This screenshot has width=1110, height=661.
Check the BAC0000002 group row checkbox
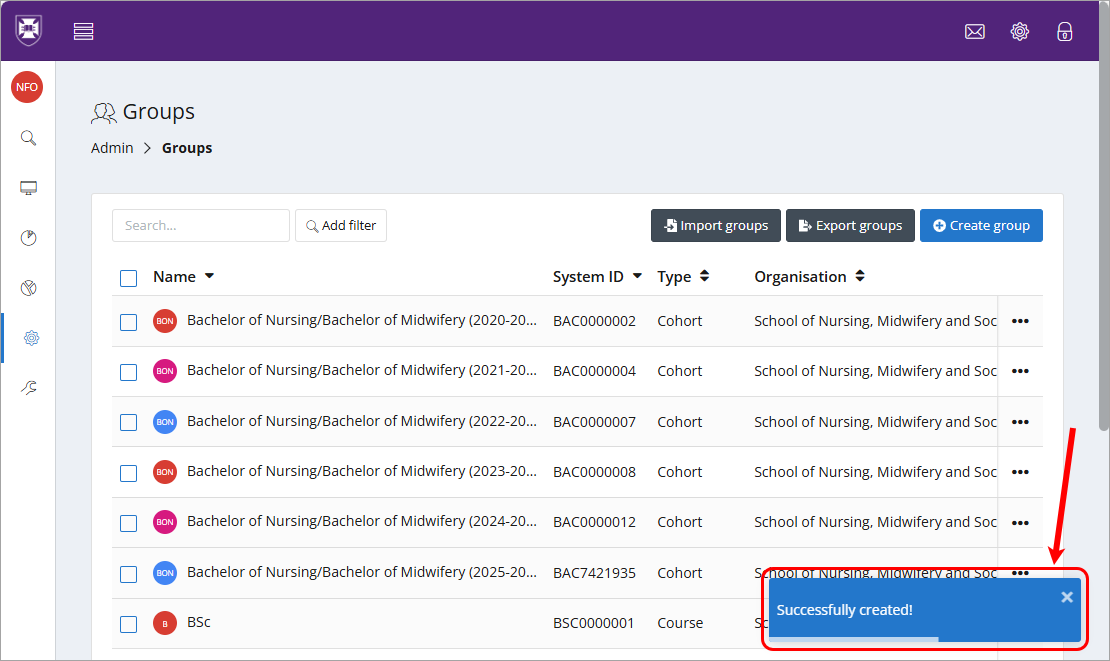click(128, 322)
